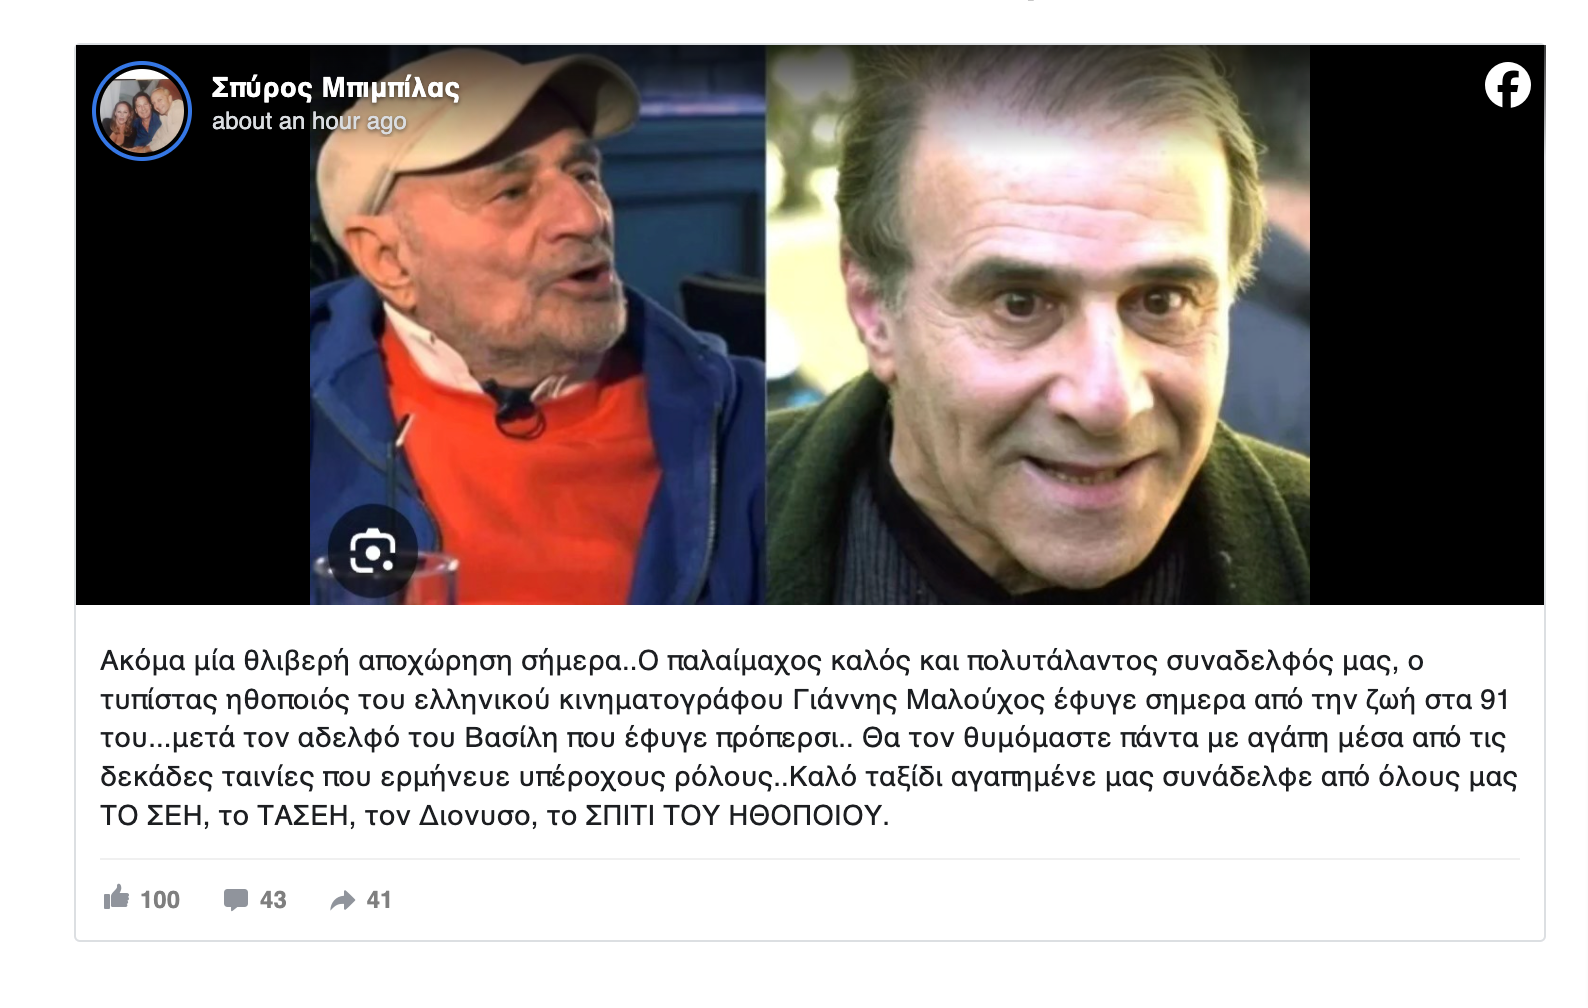Select the comment count of 43
Screen dimensions: 1588x1008
(x=273, y=900)
